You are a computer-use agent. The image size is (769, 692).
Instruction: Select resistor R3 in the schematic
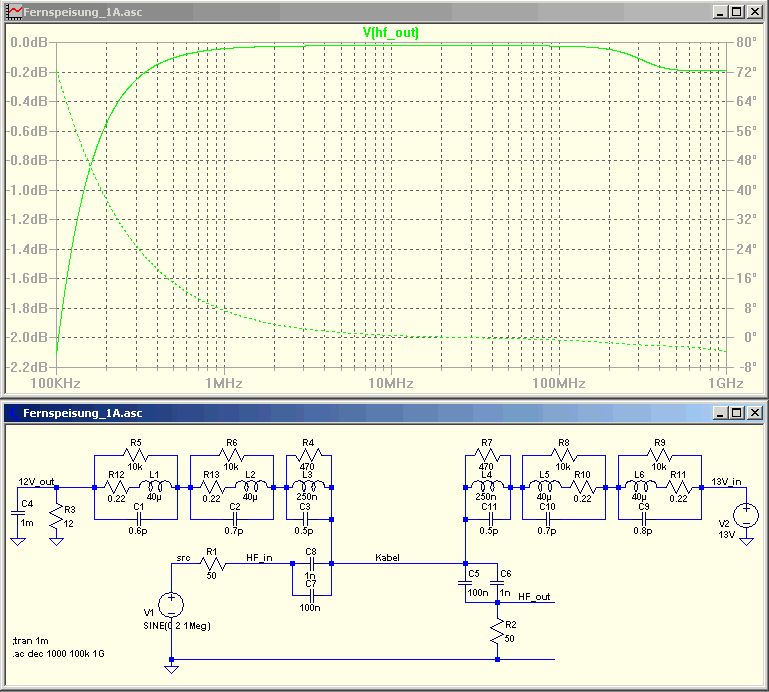click(x=56, y=517)
